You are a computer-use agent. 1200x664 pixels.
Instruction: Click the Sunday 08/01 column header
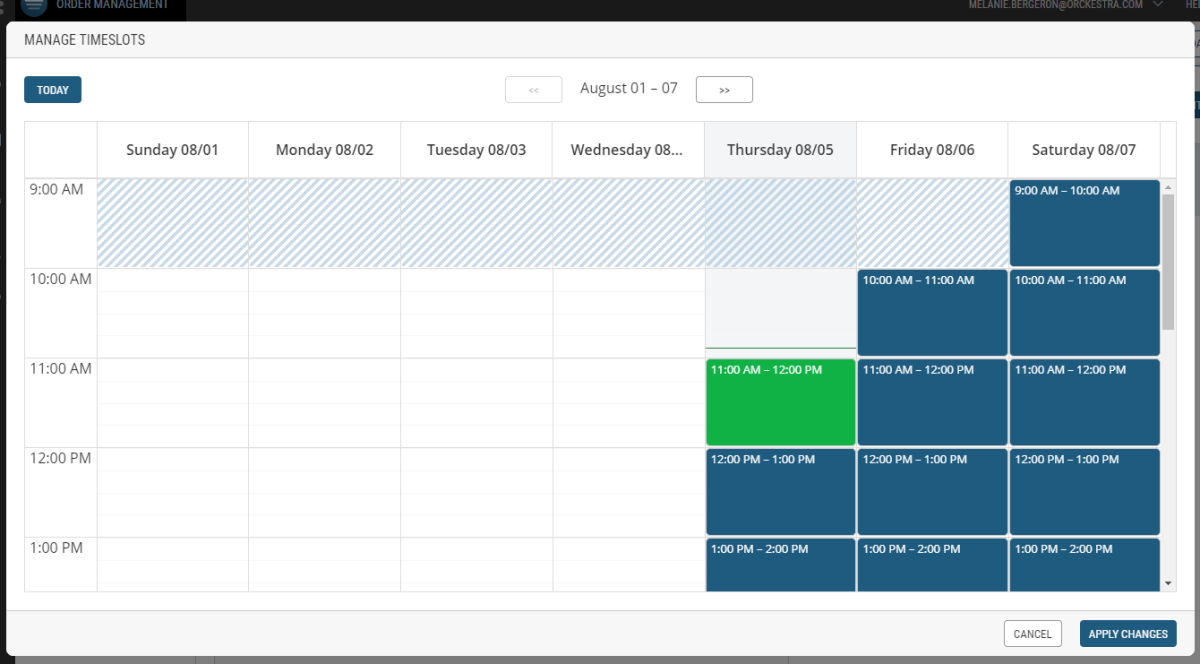tap(172, 150)
